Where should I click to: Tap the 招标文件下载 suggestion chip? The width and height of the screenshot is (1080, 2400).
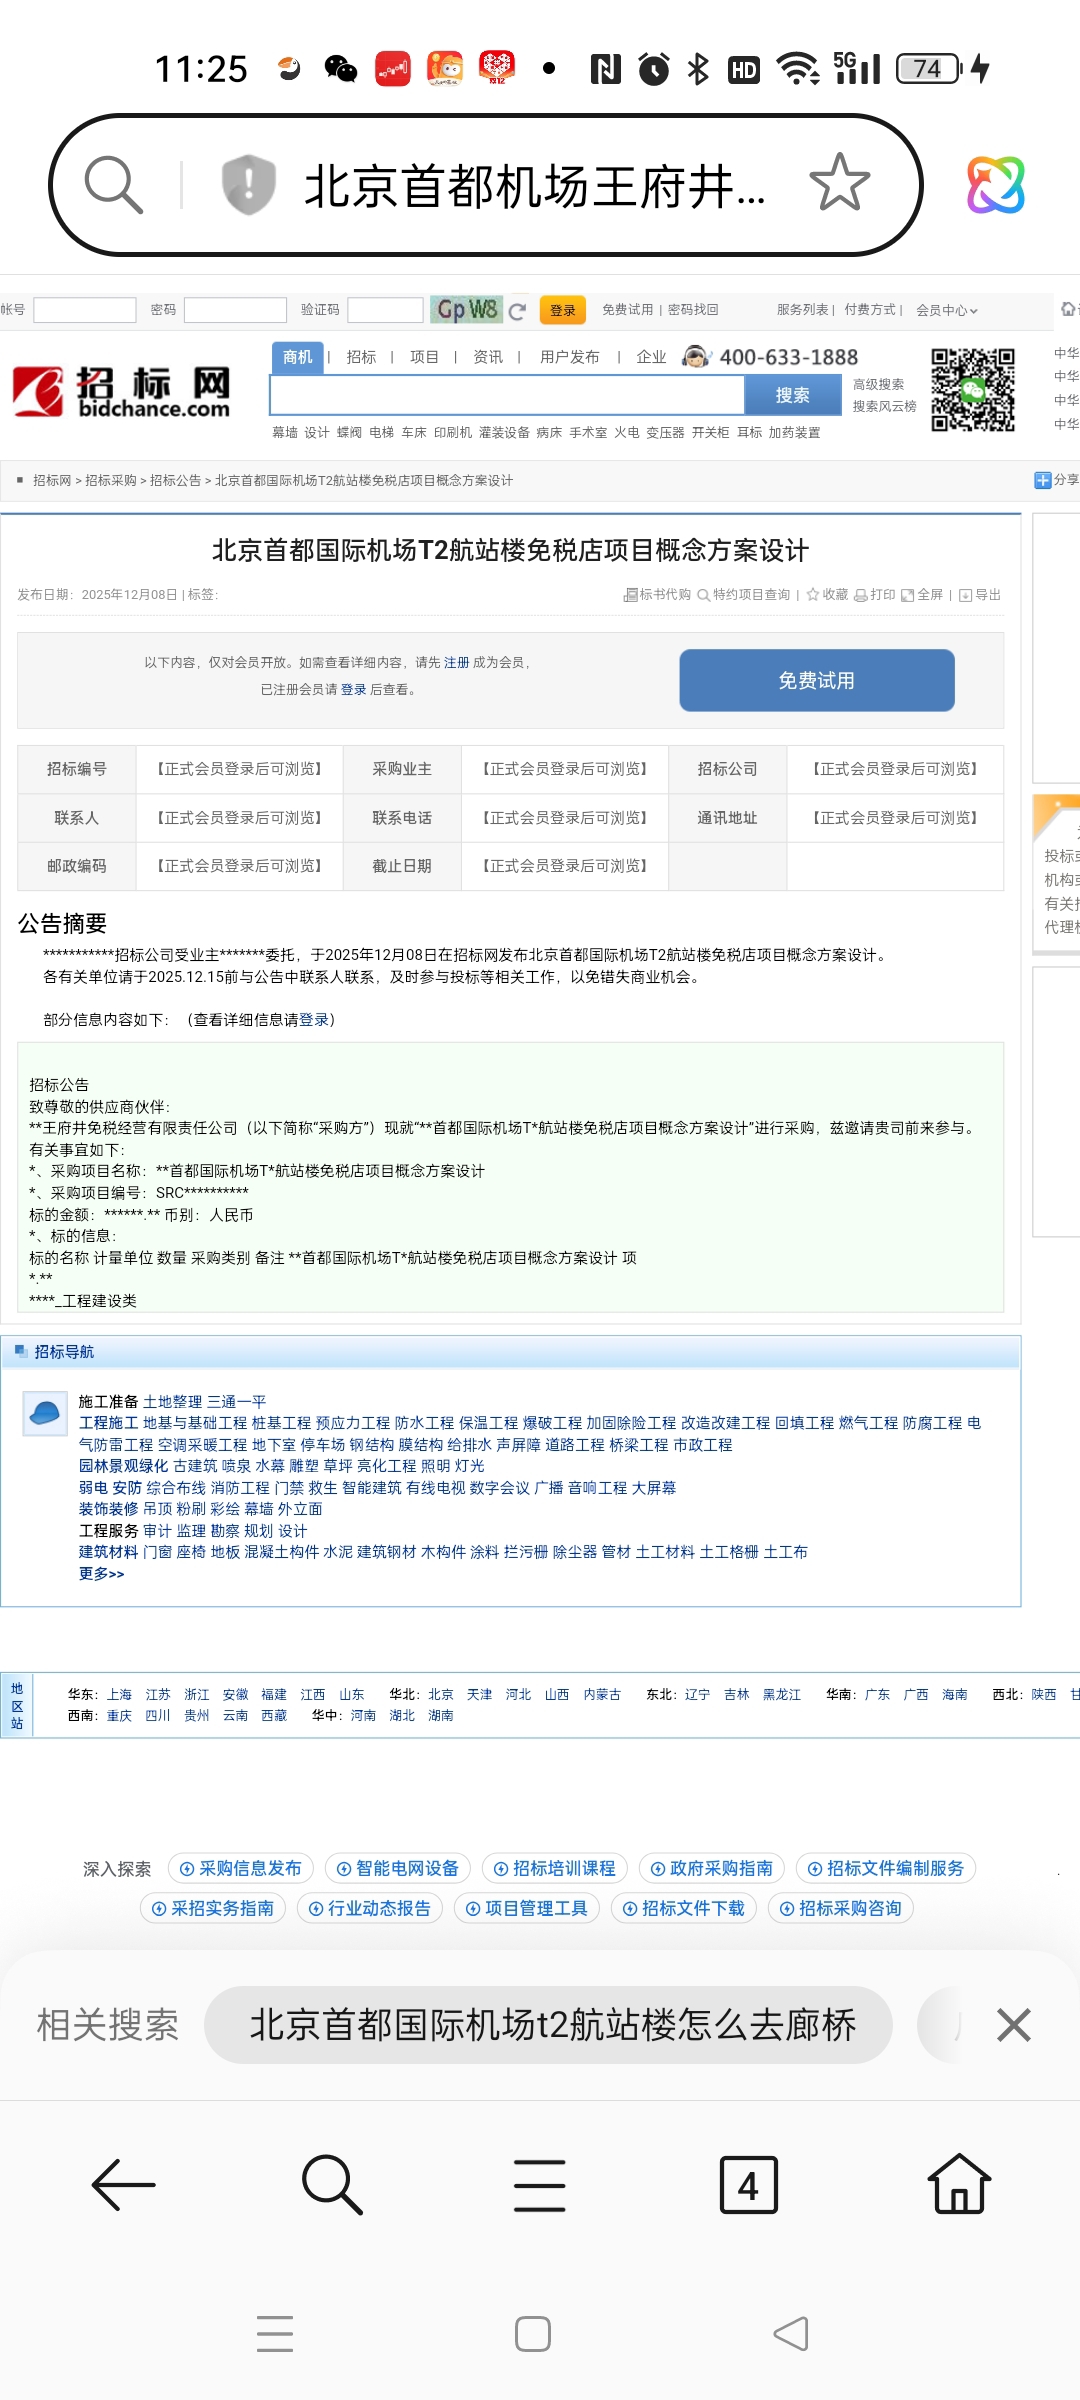click(683, 1908)
